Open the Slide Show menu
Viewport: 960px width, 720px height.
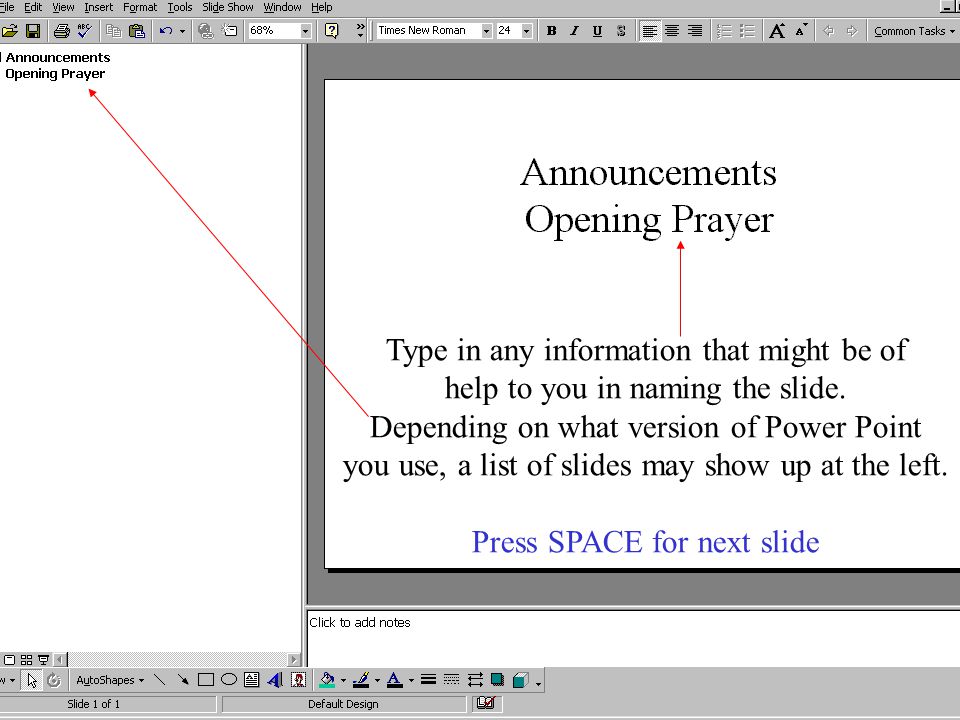[x=228, y=7]
